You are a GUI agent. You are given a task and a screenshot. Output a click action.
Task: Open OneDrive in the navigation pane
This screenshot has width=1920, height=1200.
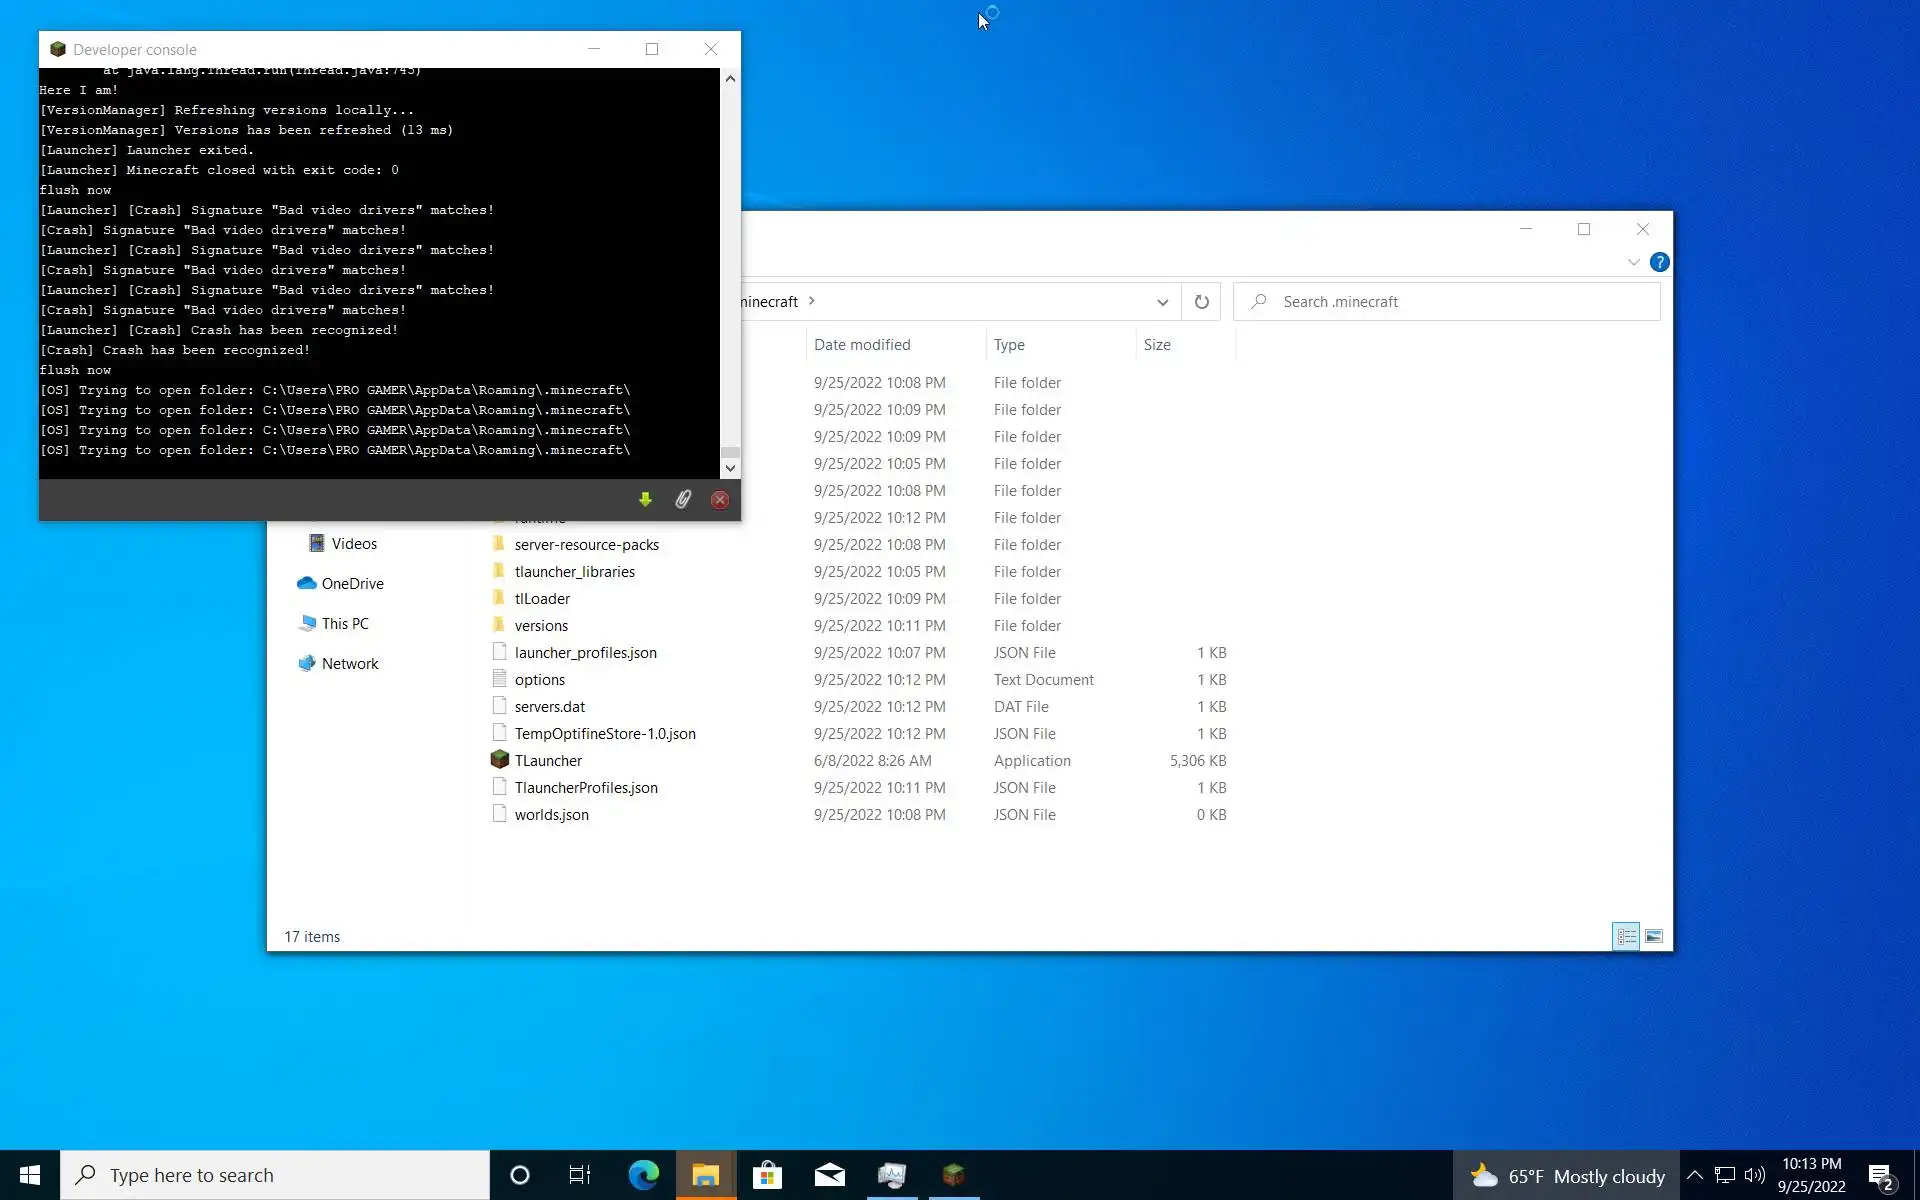point(352,583)
